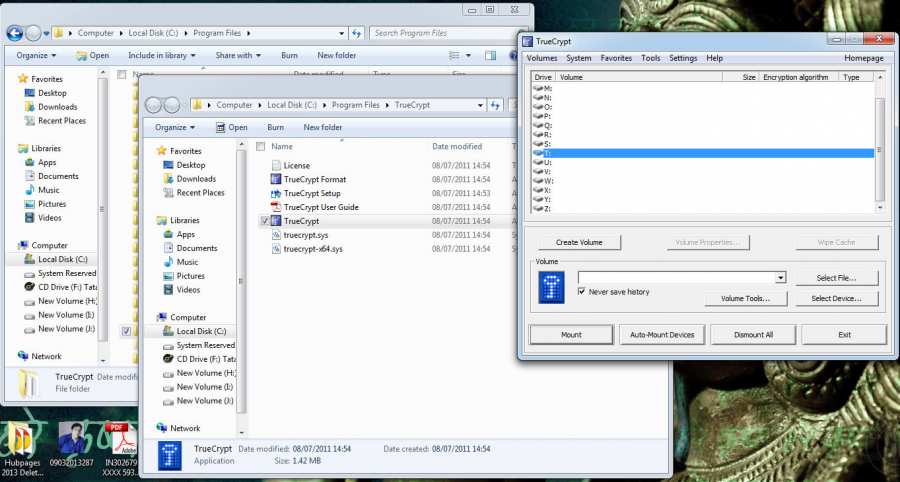Open address bar history dropdown in TrueCrypt folder

[480, 105]
